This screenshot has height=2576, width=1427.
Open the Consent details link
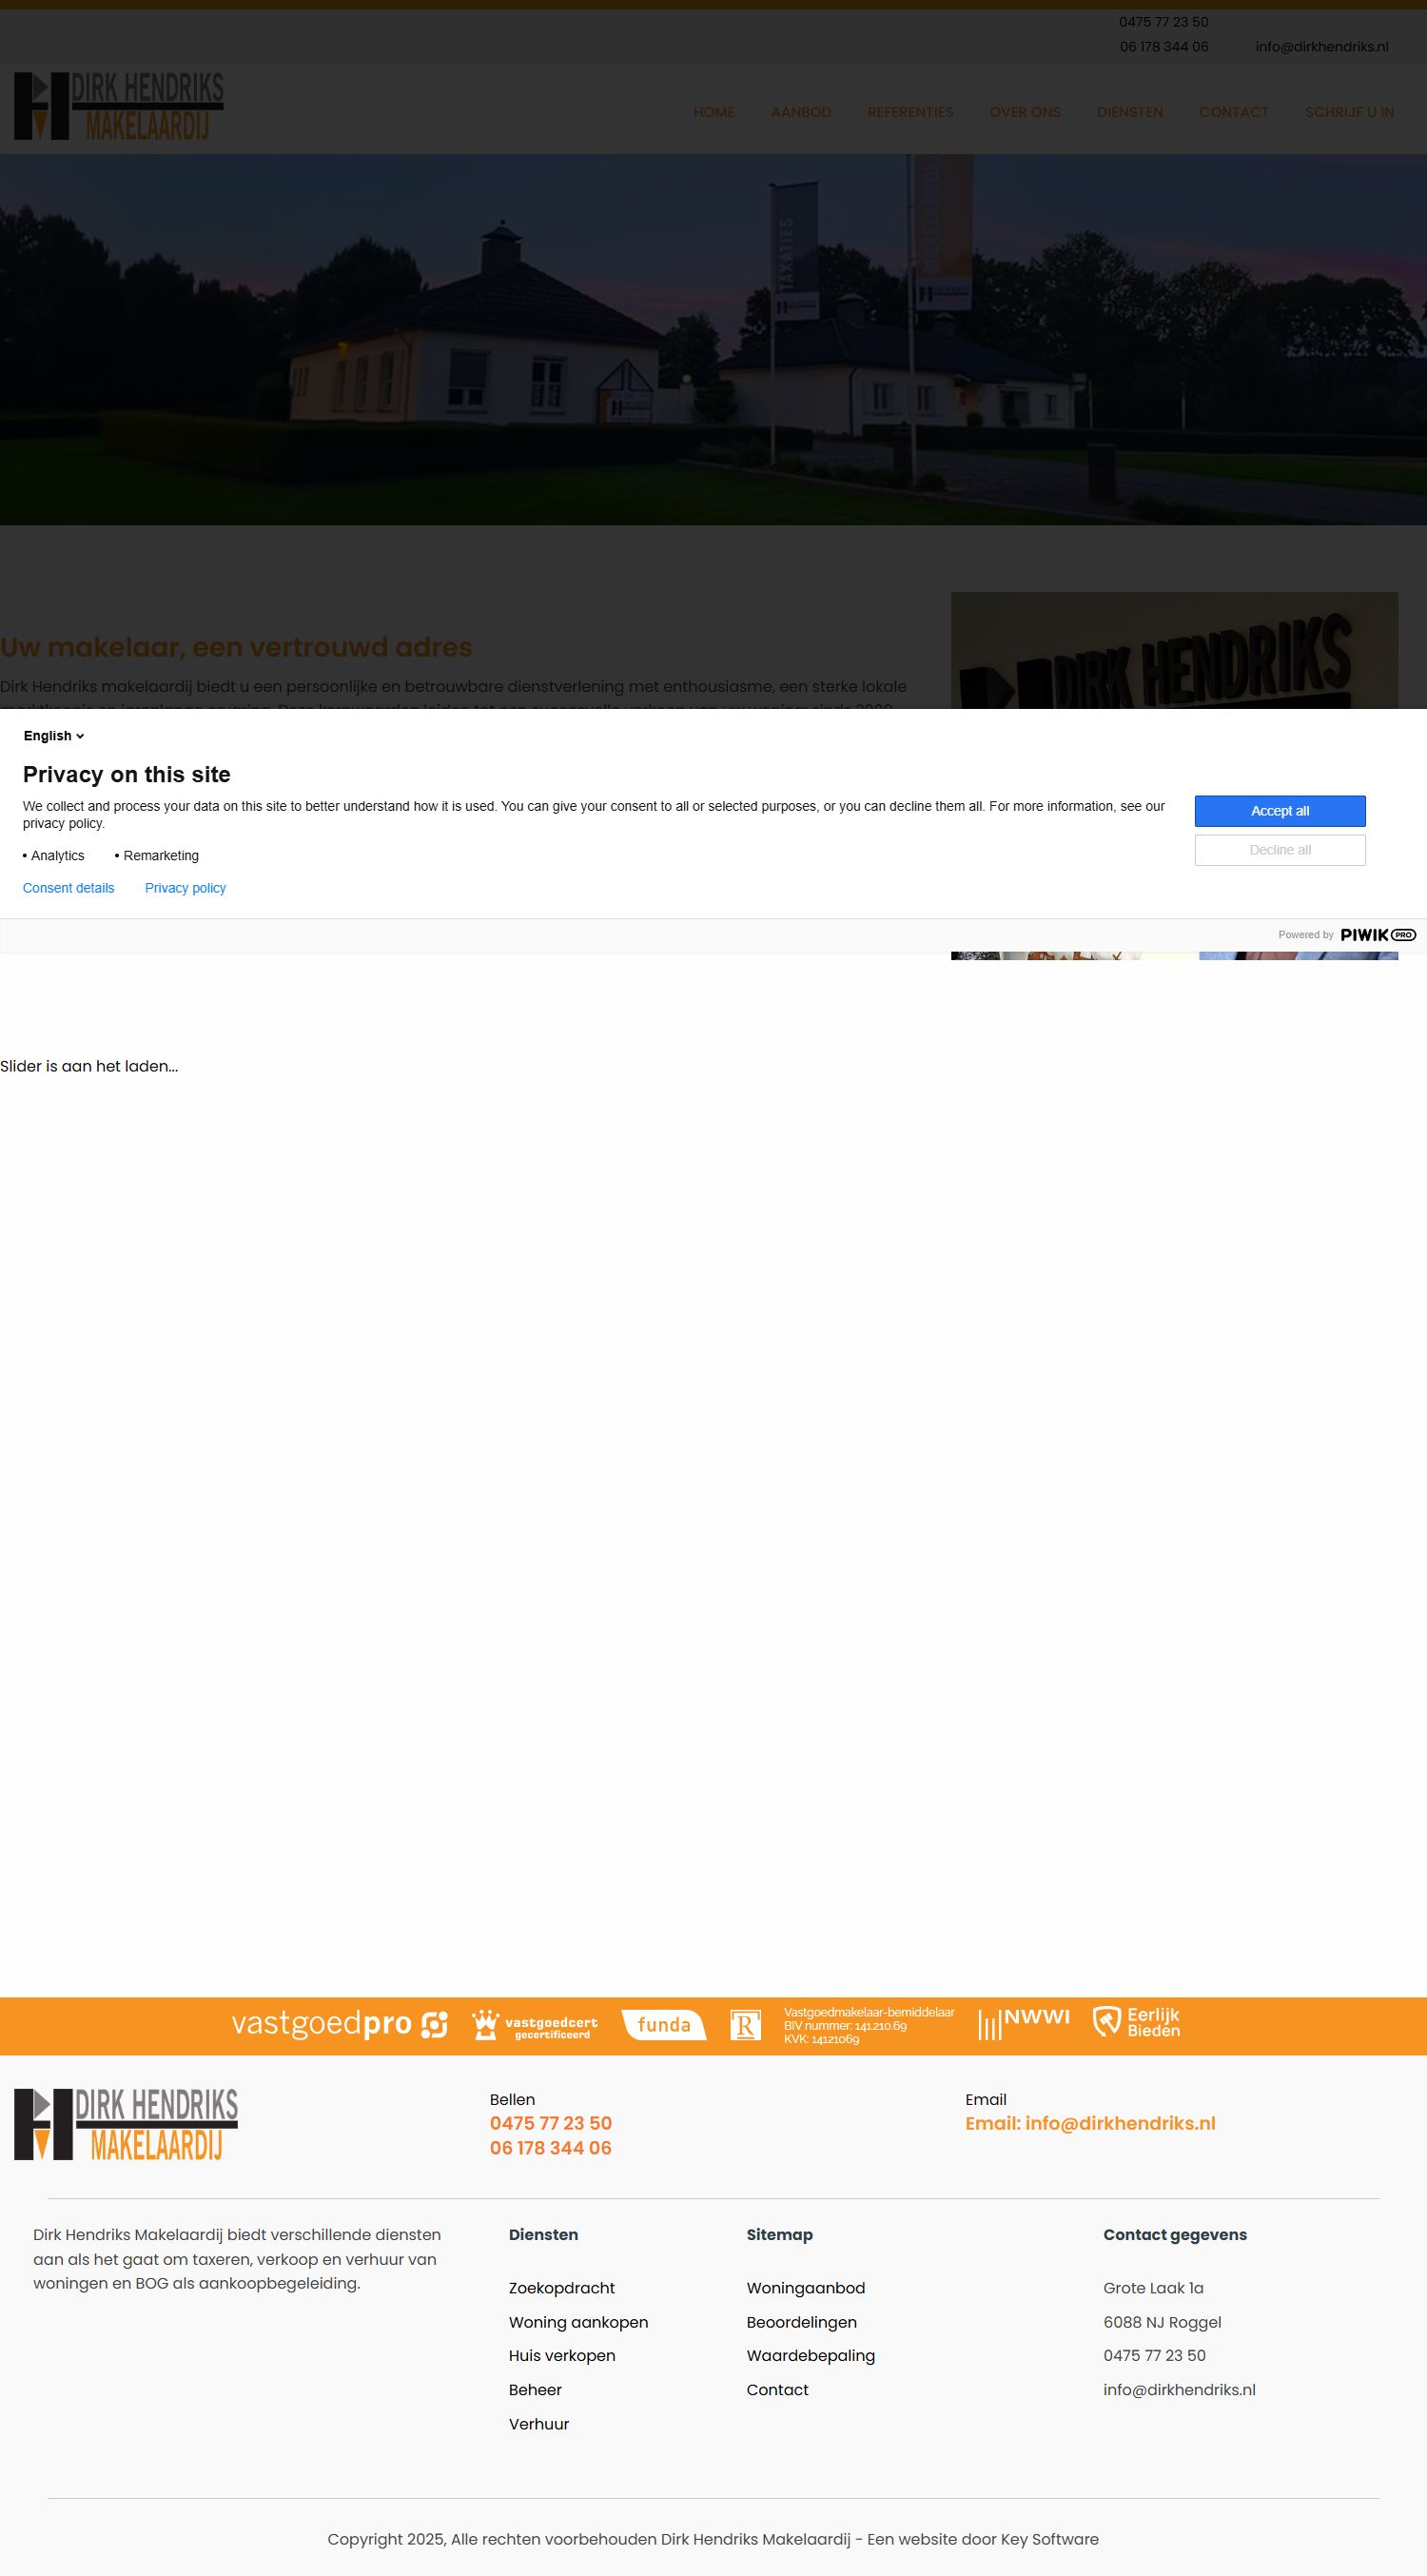68,888
